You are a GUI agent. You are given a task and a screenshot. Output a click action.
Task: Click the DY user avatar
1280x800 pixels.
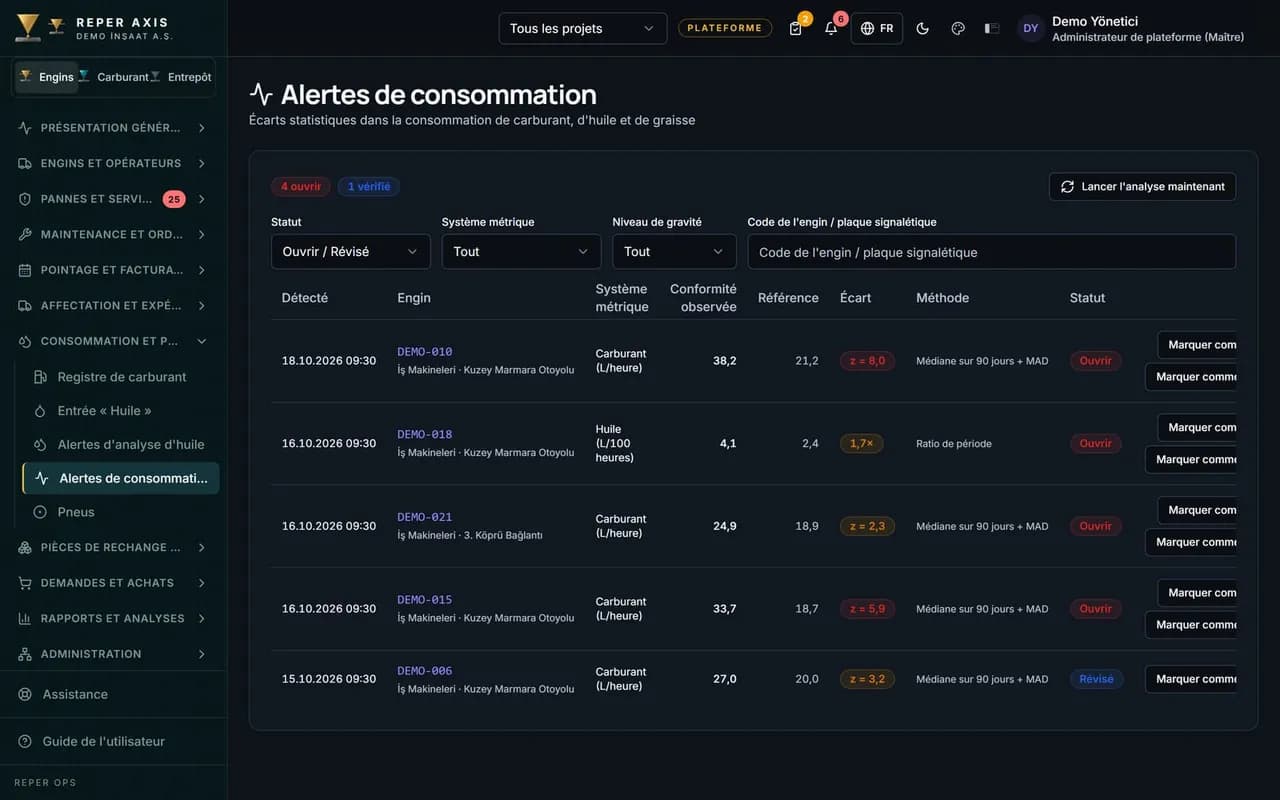(1031, 28)
